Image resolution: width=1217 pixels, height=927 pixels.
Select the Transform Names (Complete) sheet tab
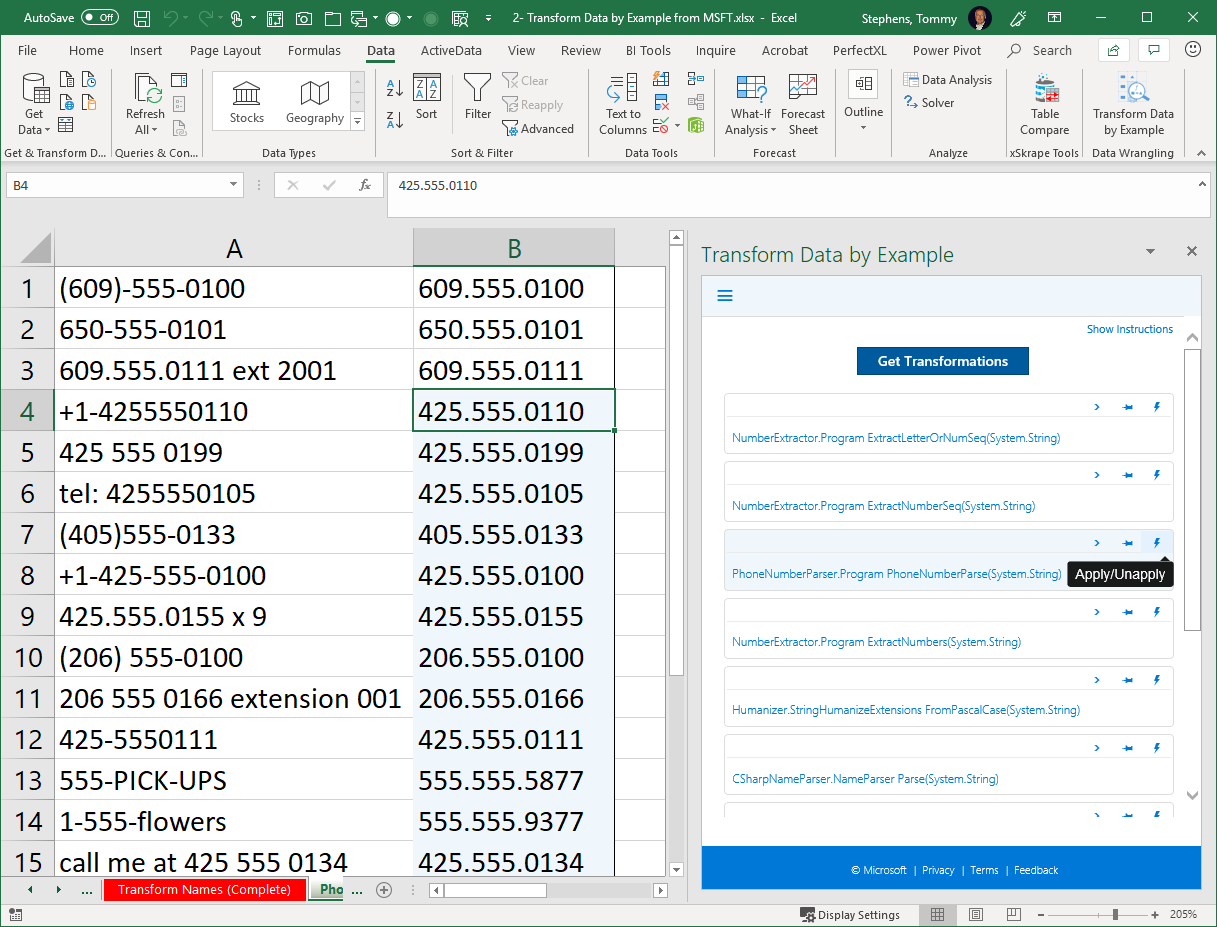204,889
